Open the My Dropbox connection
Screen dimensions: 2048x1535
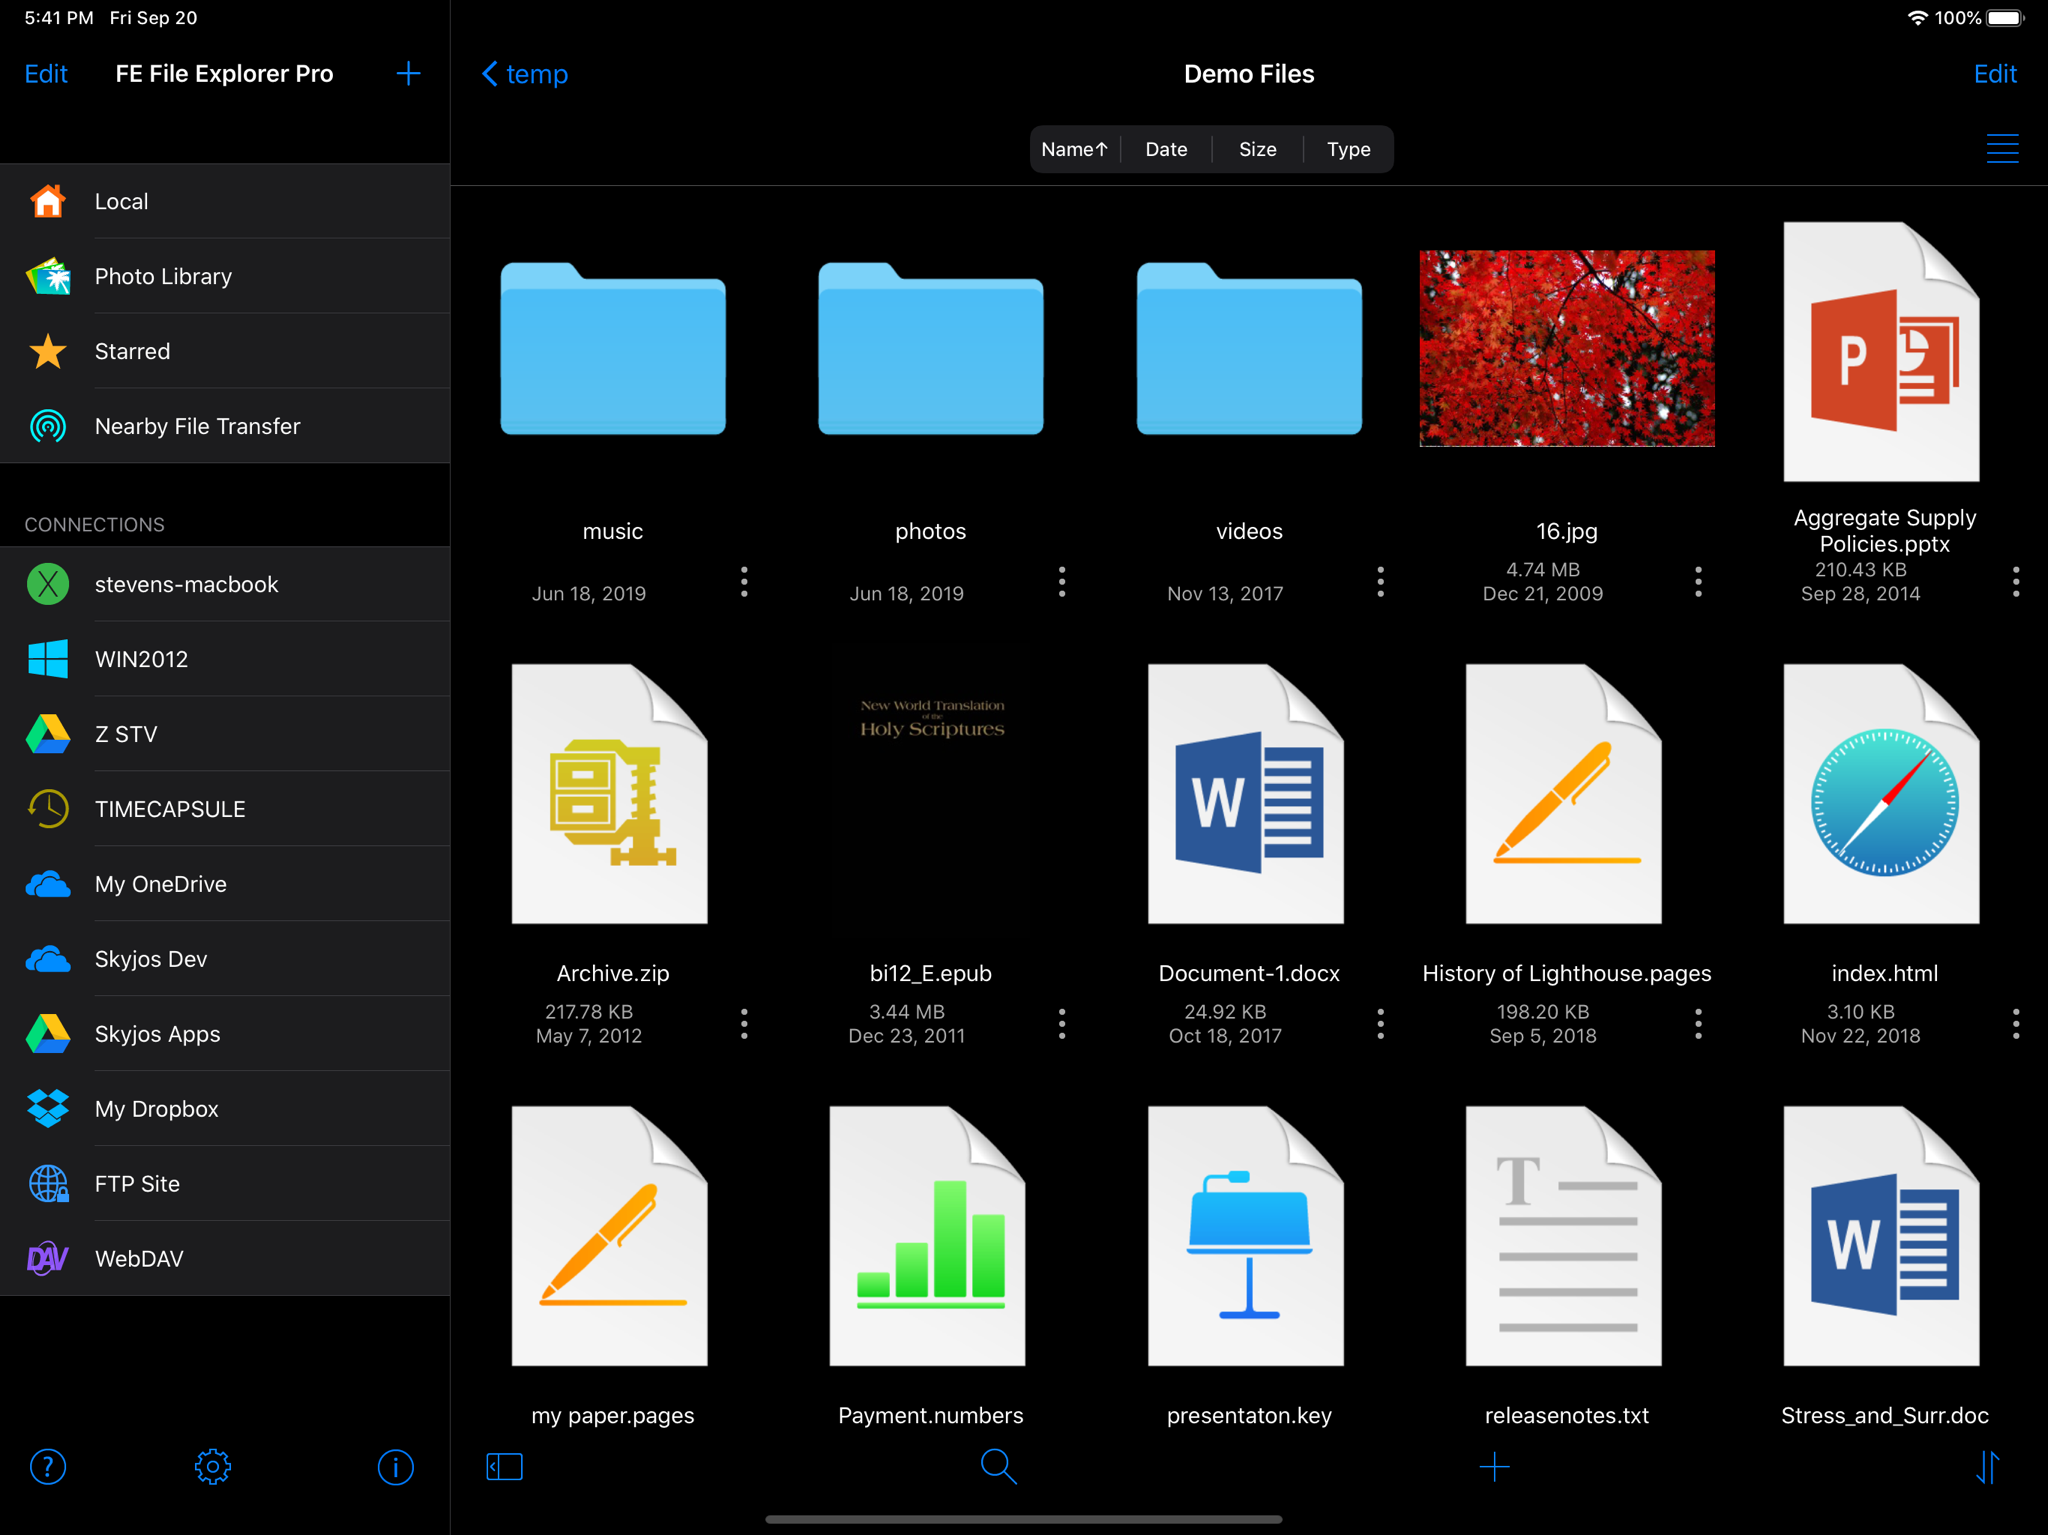(225, 1108)
